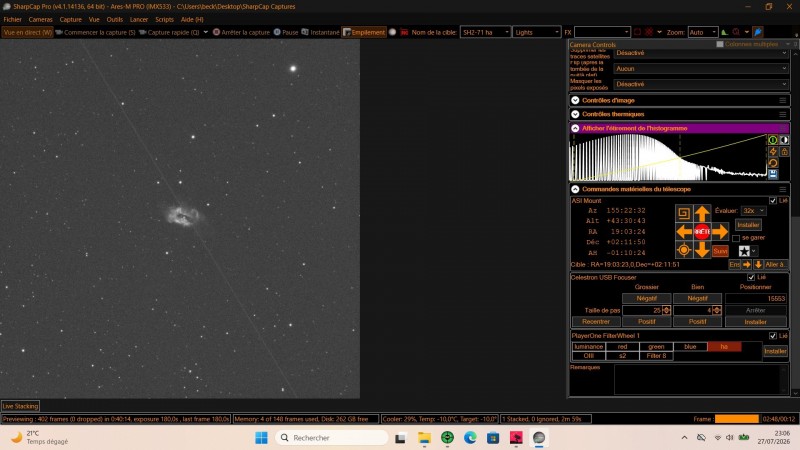
Task: Click the red magnifier icon in toolbar
Action: click(736, 32)
